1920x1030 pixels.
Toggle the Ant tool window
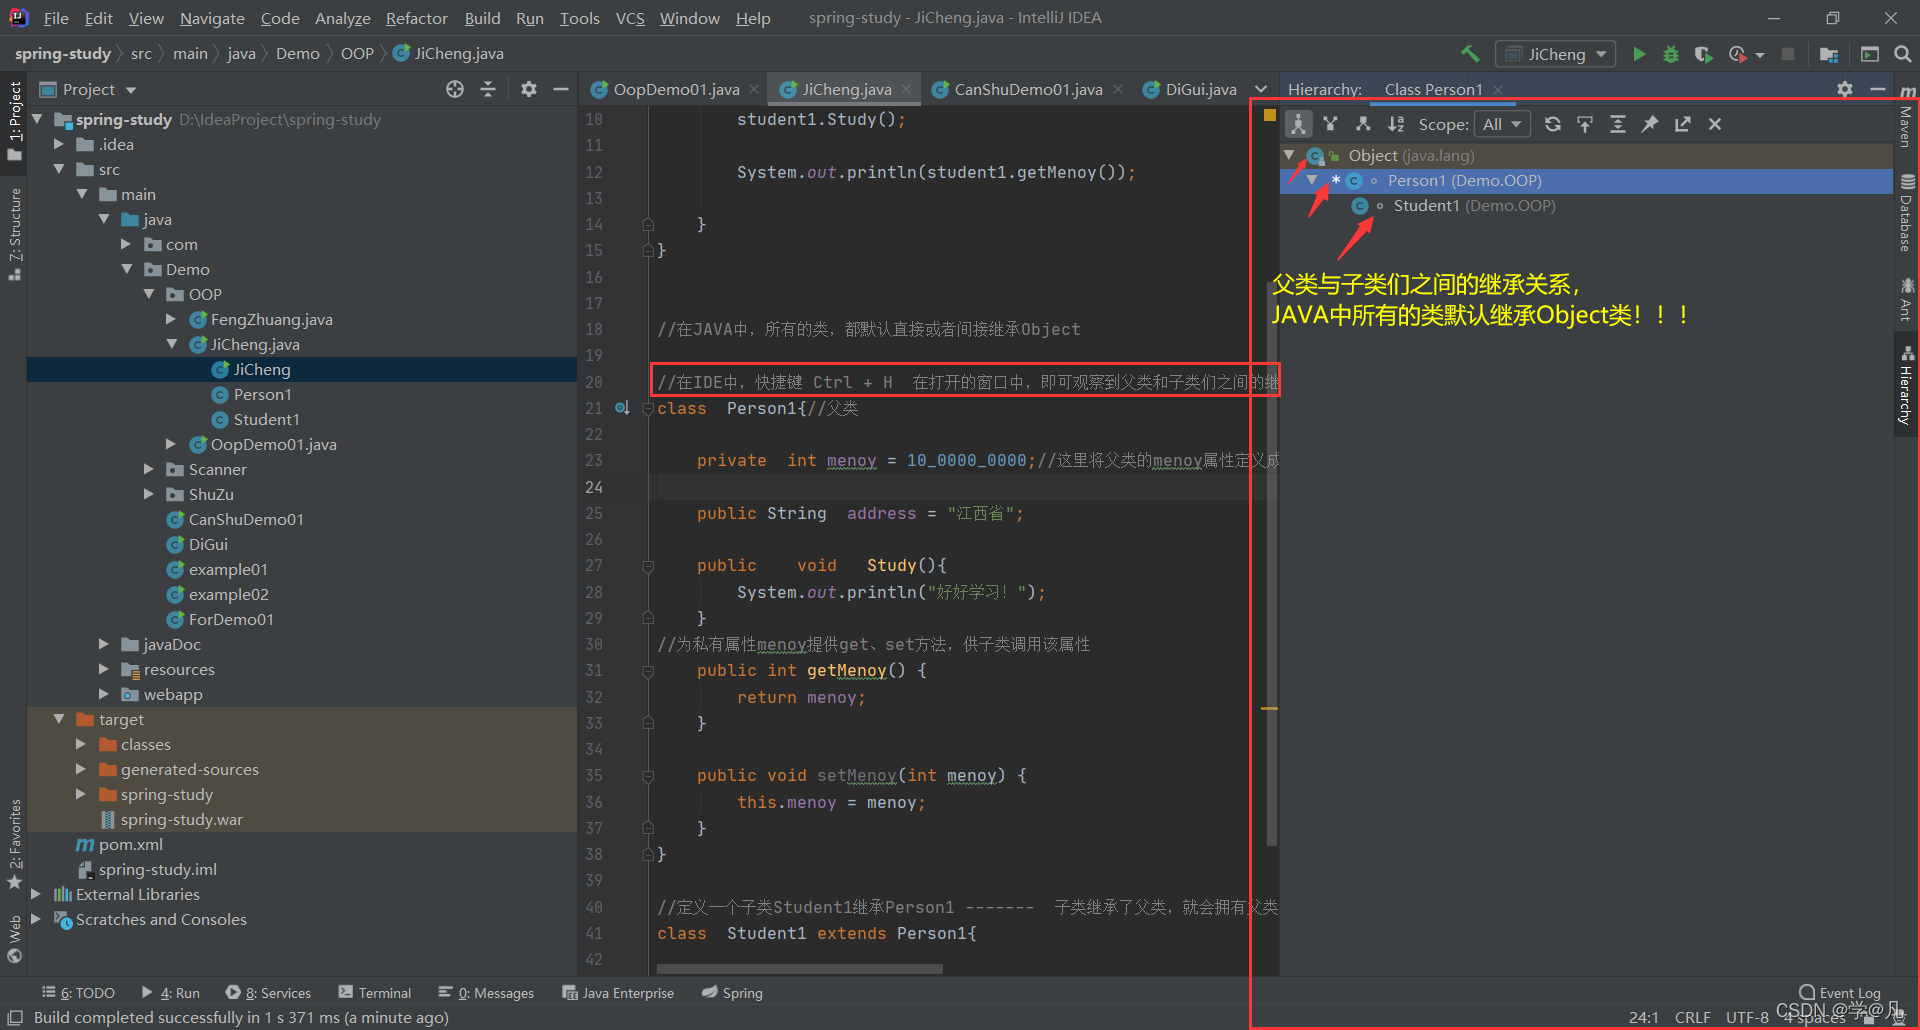coord(1907,300)
